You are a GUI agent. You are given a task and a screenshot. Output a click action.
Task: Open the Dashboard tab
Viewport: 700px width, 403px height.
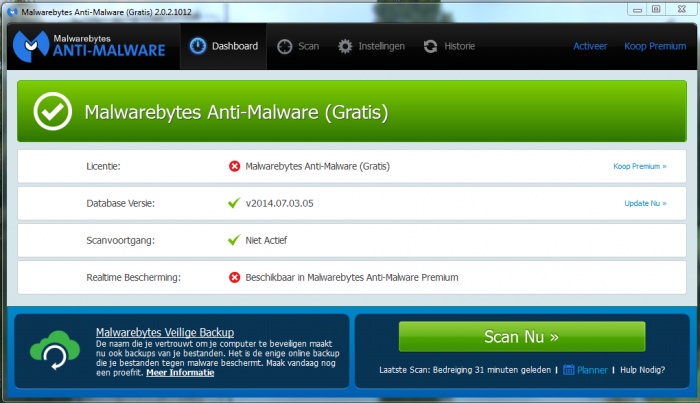point(223,46)
